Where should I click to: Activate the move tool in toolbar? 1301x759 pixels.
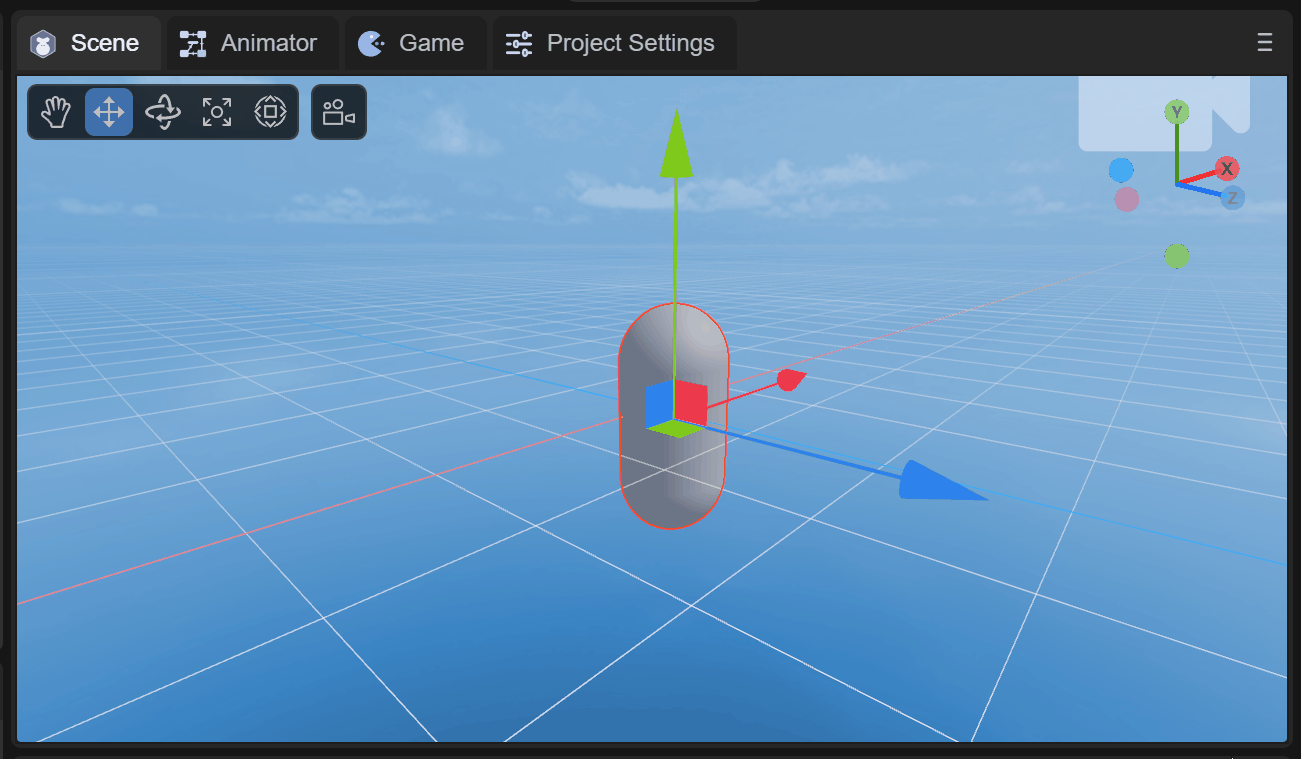[109, 112]
